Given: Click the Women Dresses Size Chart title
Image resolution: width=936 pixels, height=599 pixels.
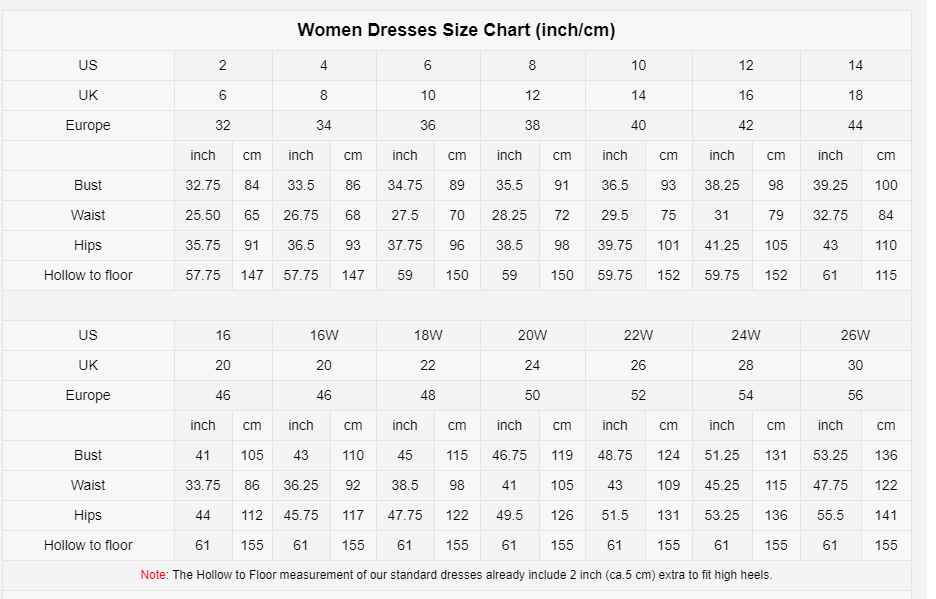Looking at the screenshot, I should click(x=456, y=30).
